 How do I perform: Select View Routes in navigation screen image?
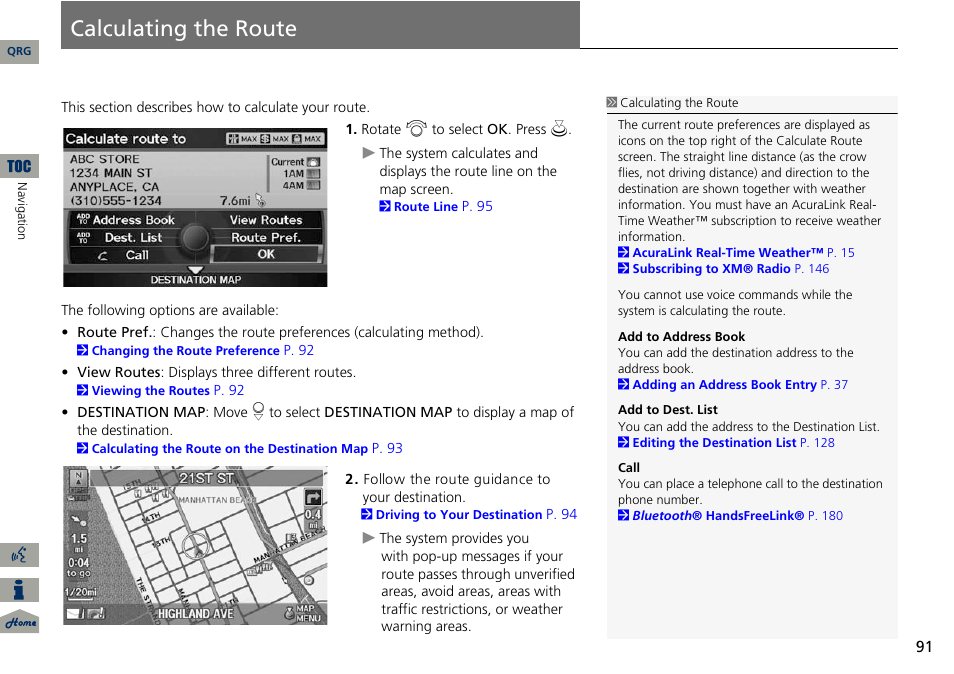click(x=266, y=220)
